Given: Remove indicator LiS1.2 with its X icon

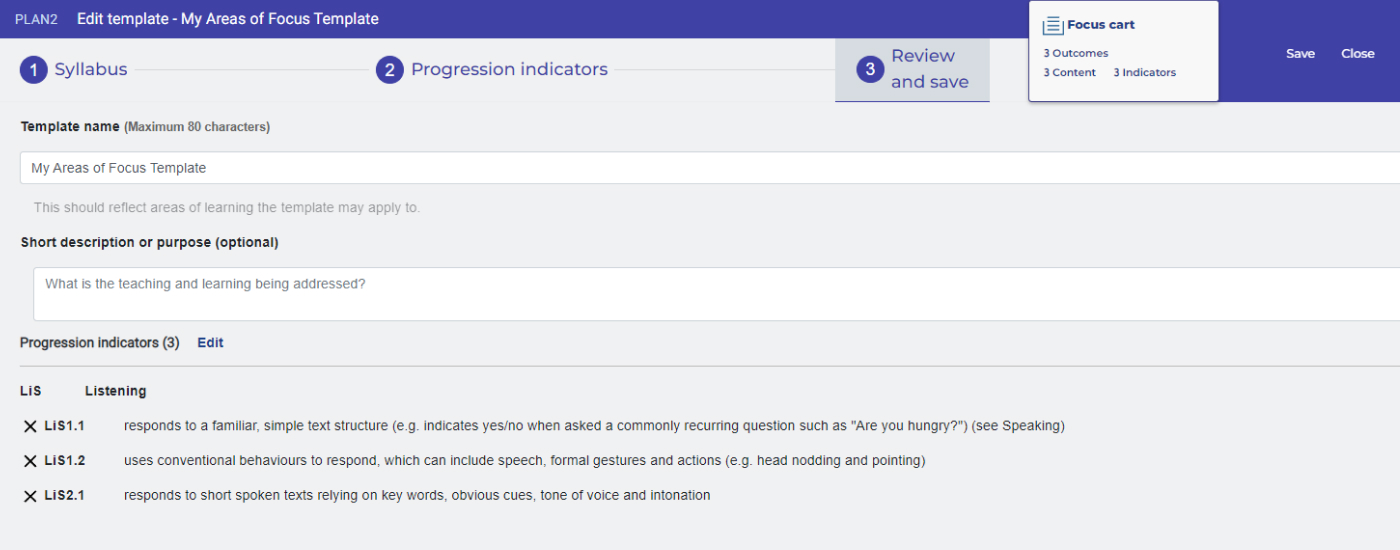Looking at the screenshot, I should tap(30, 461).
